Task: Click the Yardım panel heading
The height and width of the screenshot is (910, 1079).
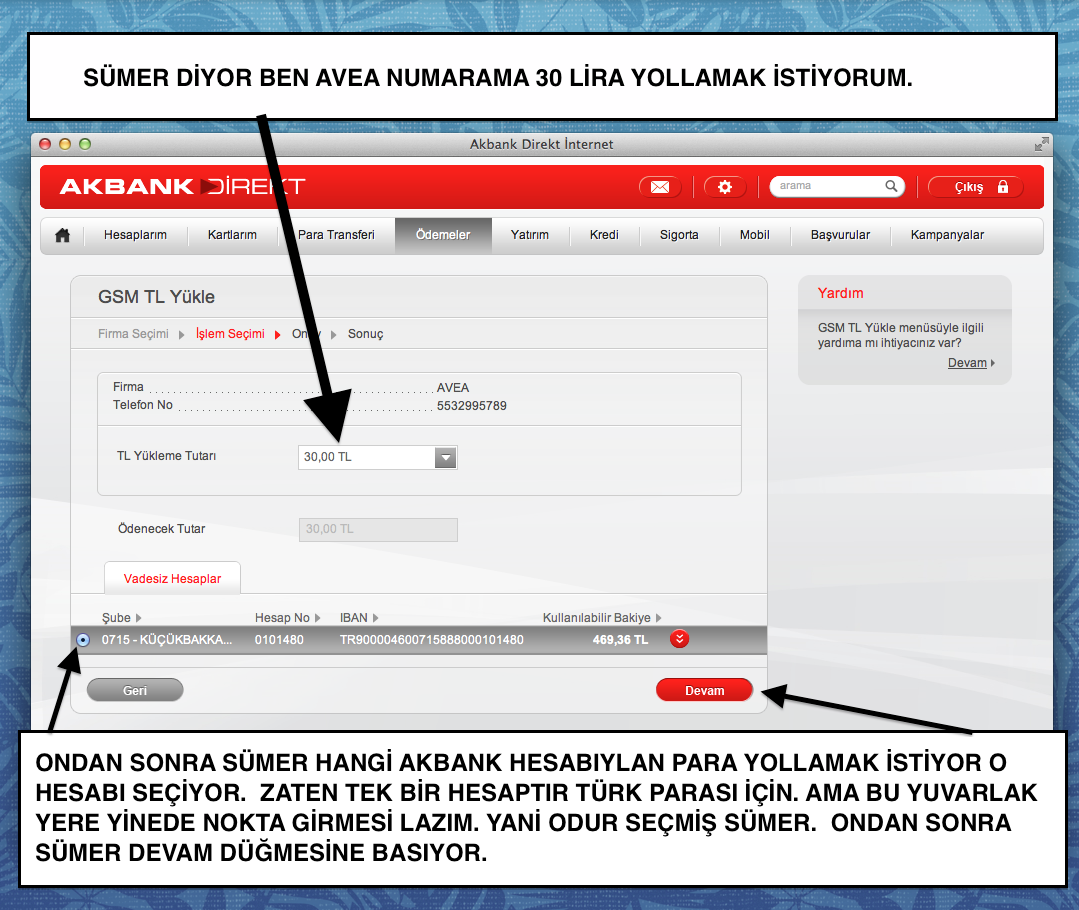Action: 840,293
